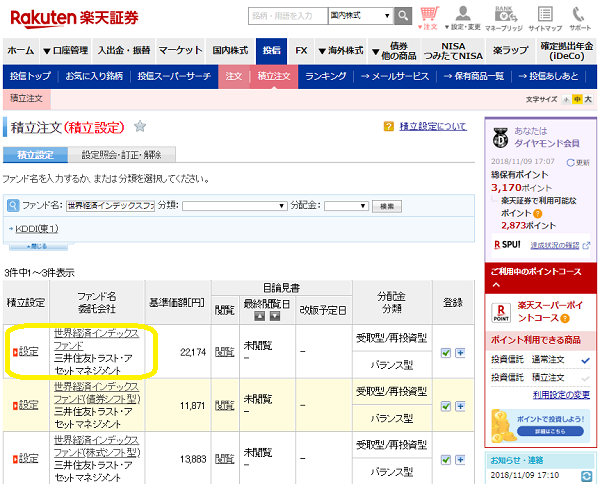Open the 設定・変更 person icon

coord(463,18)
